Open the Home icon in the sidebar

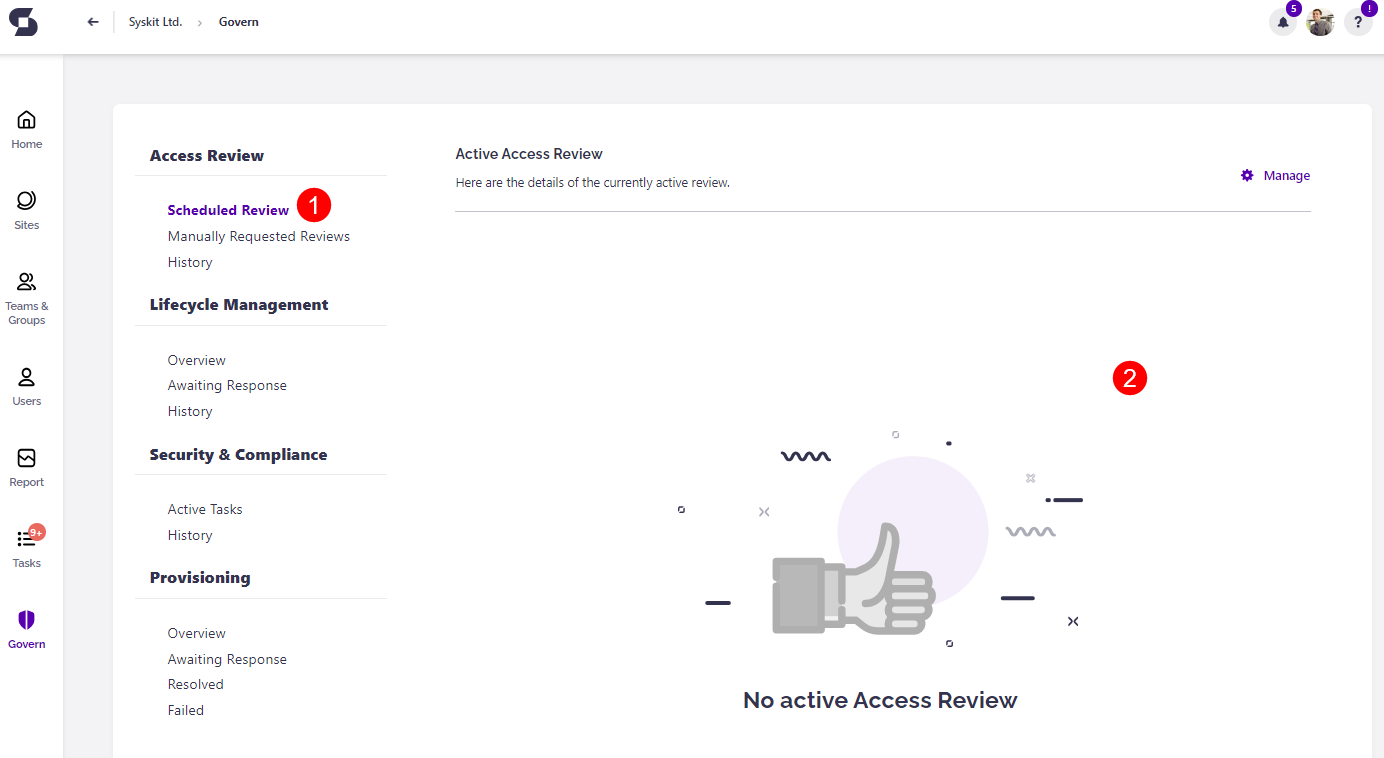26,127
